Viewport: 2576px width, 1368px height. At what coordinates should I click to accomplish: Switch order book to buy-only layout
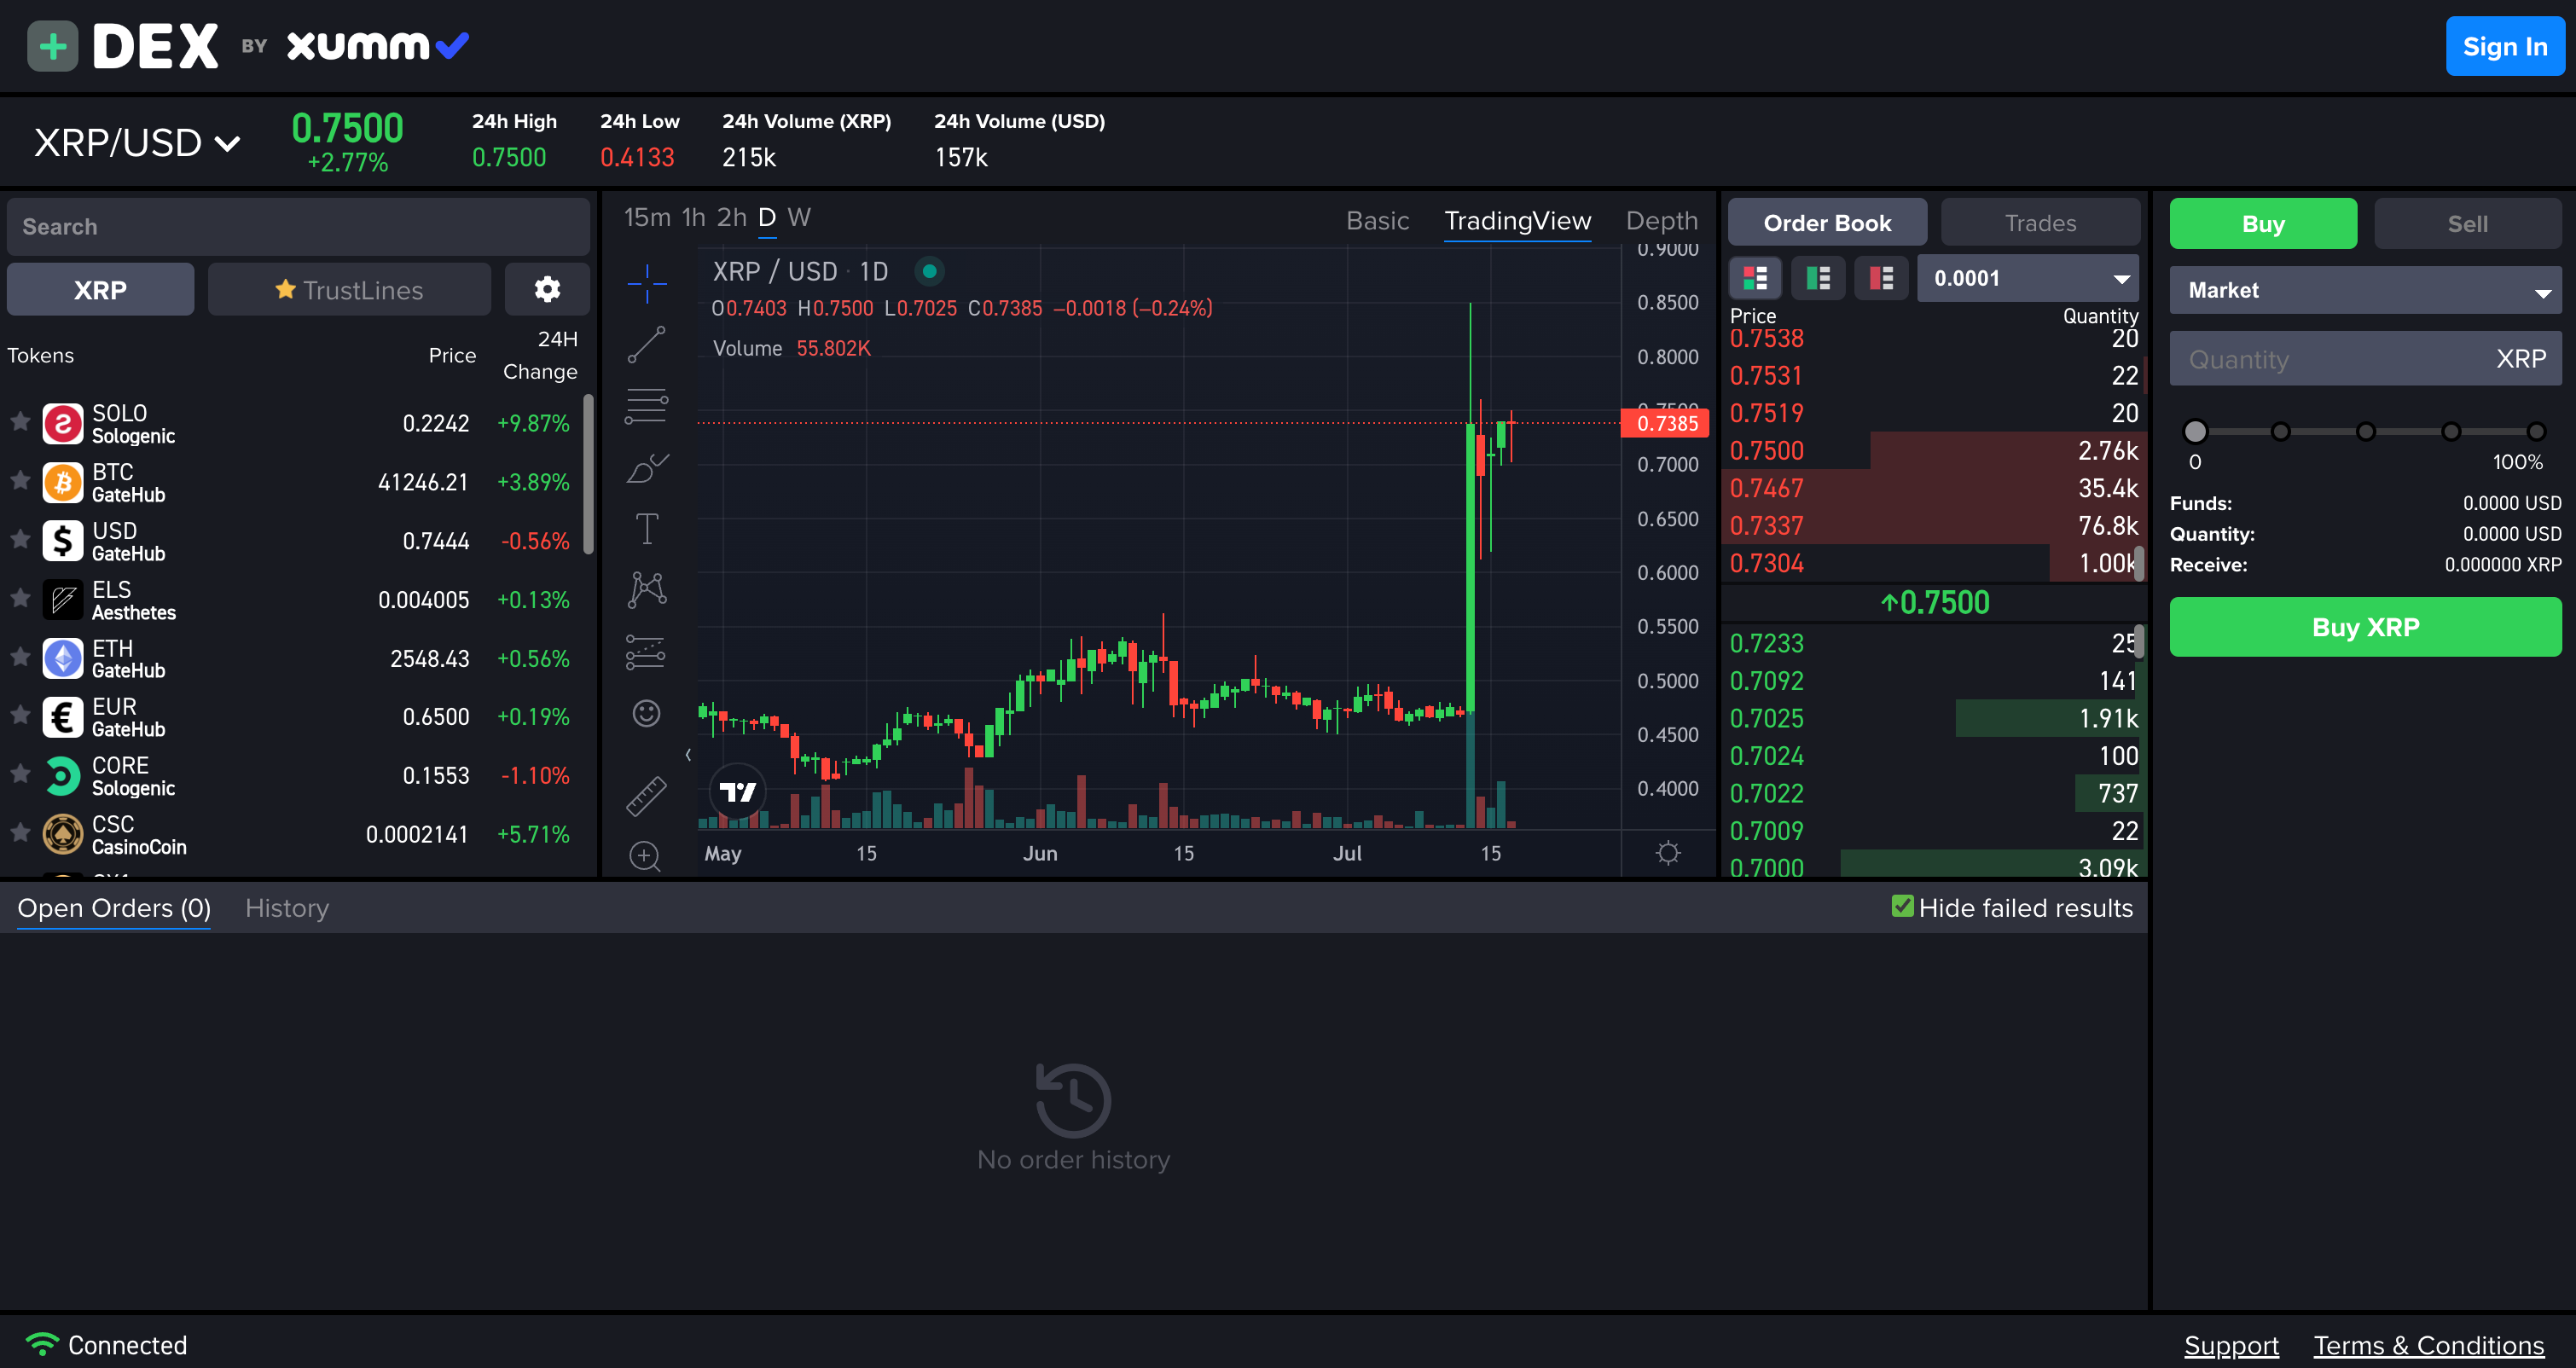click(1818, 278)
